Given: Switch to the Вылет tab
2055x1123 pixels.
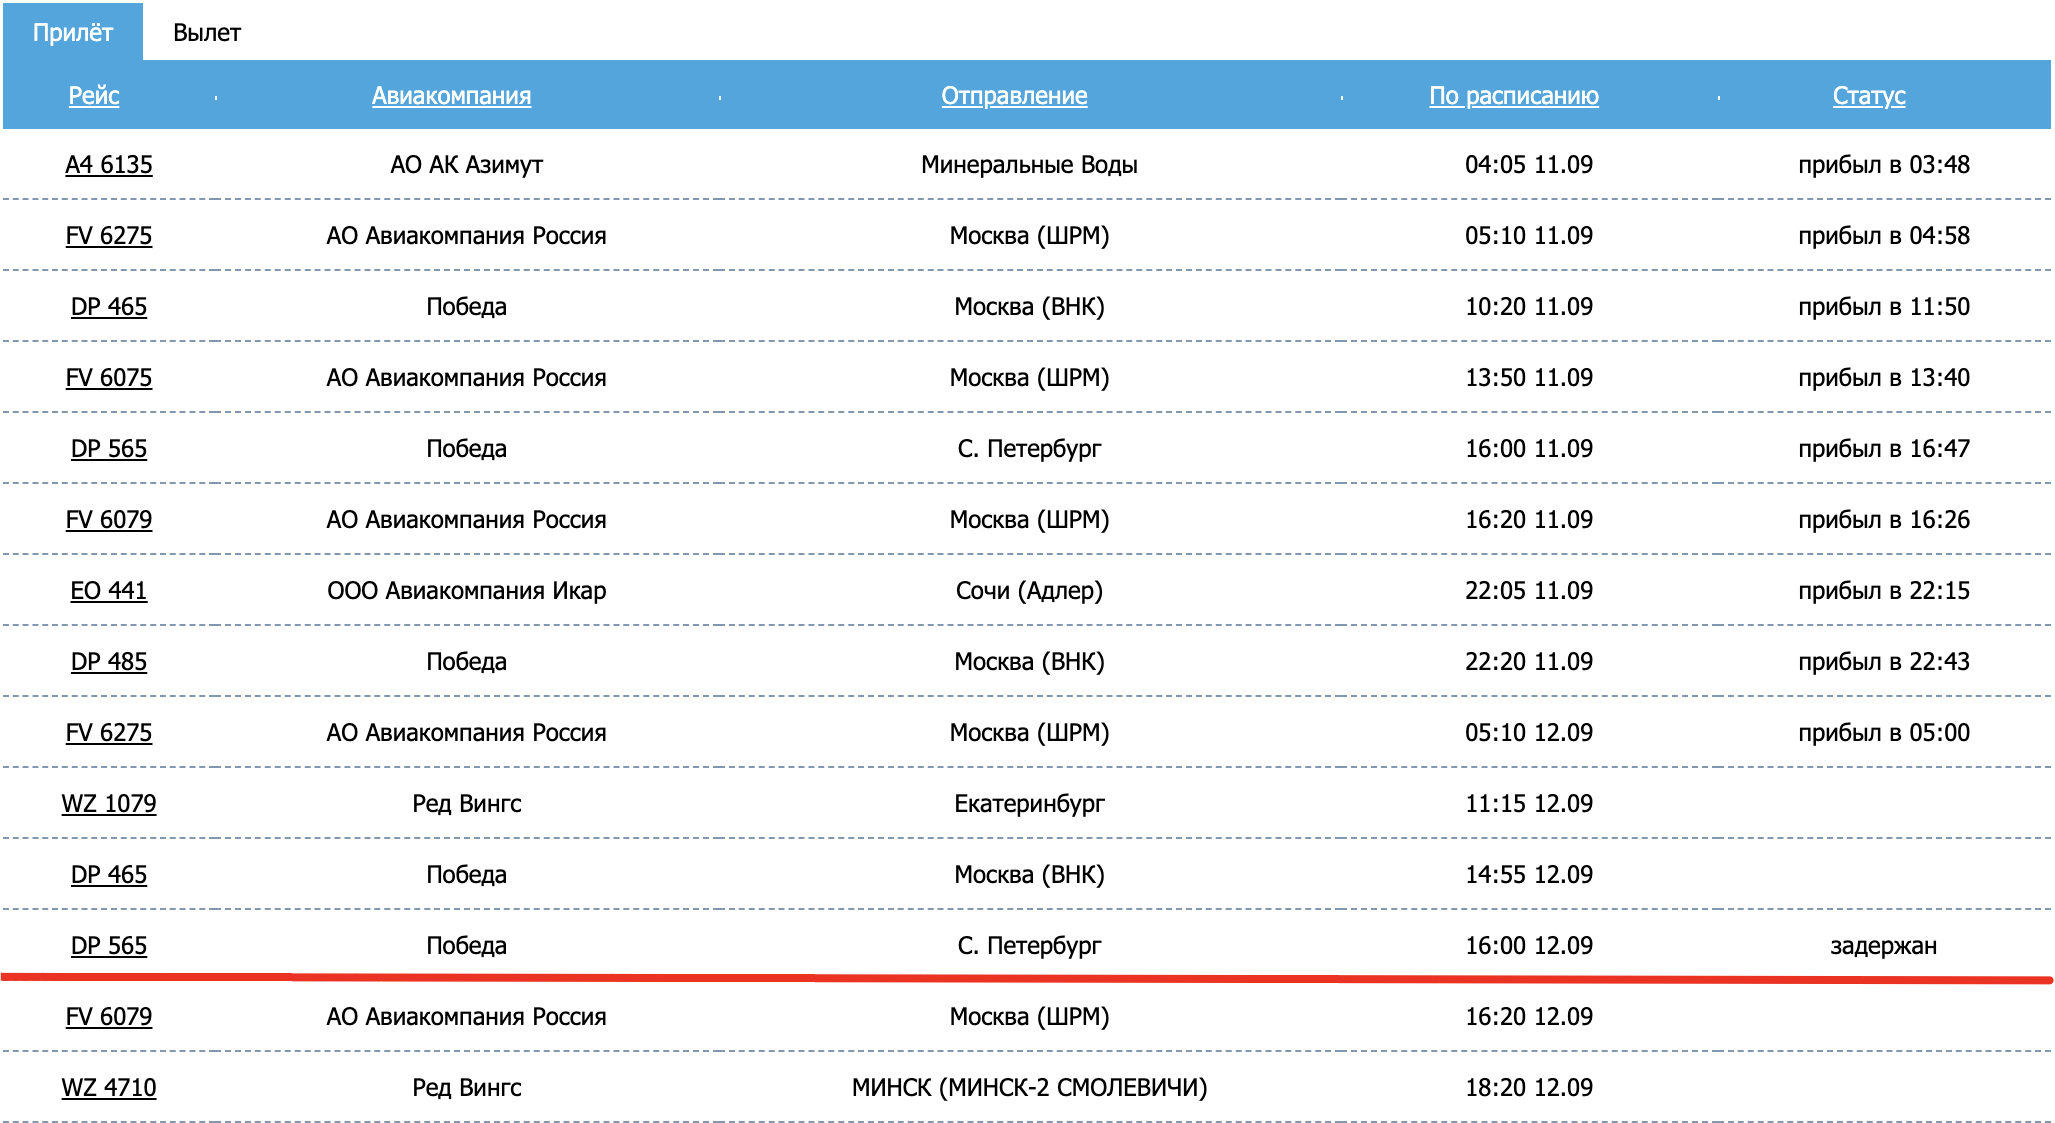Looking at the screenshot, I should pyautogui.click(x=206, y=33).
